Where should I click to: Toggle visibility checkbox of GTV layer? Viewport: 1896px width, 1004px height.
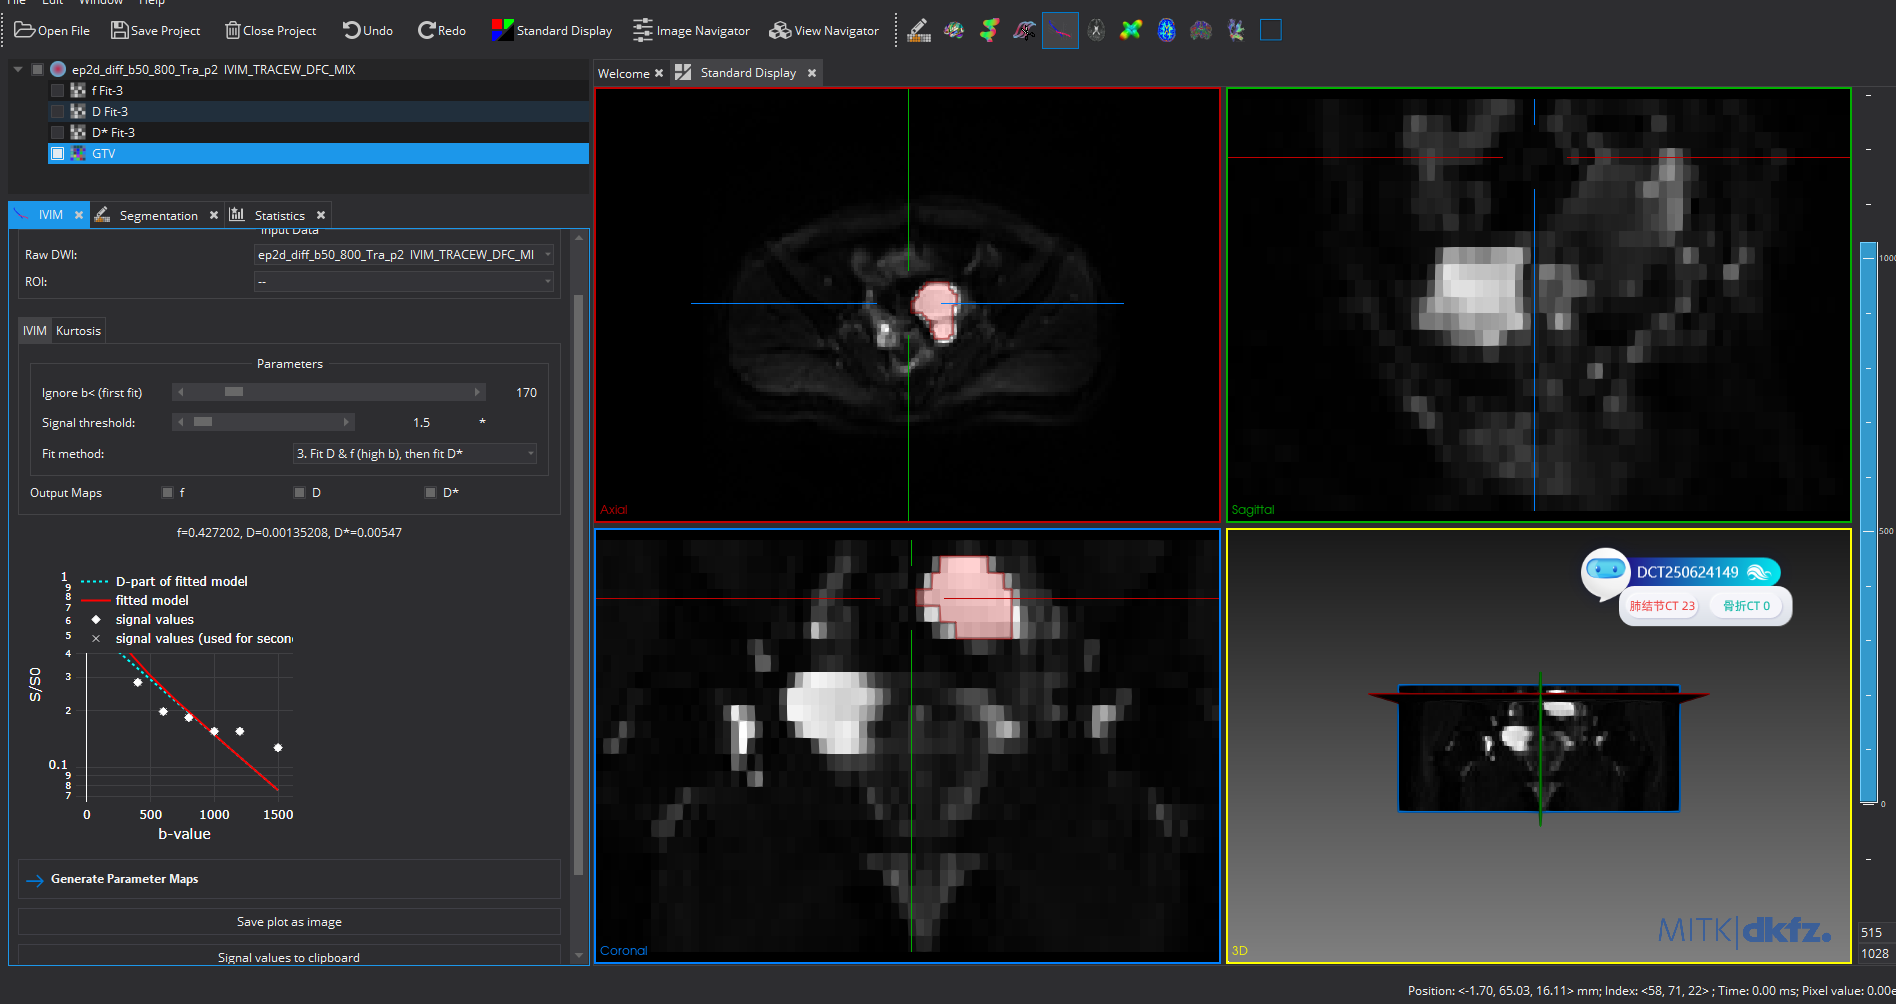(58, 154)
